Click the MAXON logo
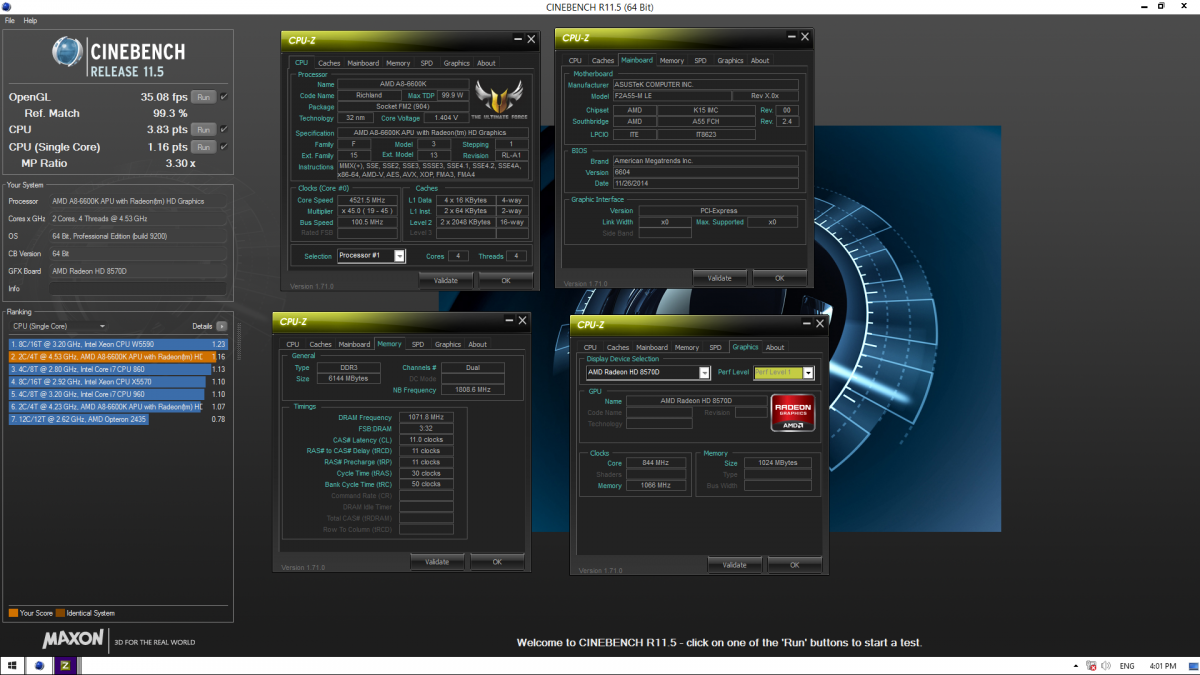This screenshot has height=675, width=1200. click(x=75, y=640)
